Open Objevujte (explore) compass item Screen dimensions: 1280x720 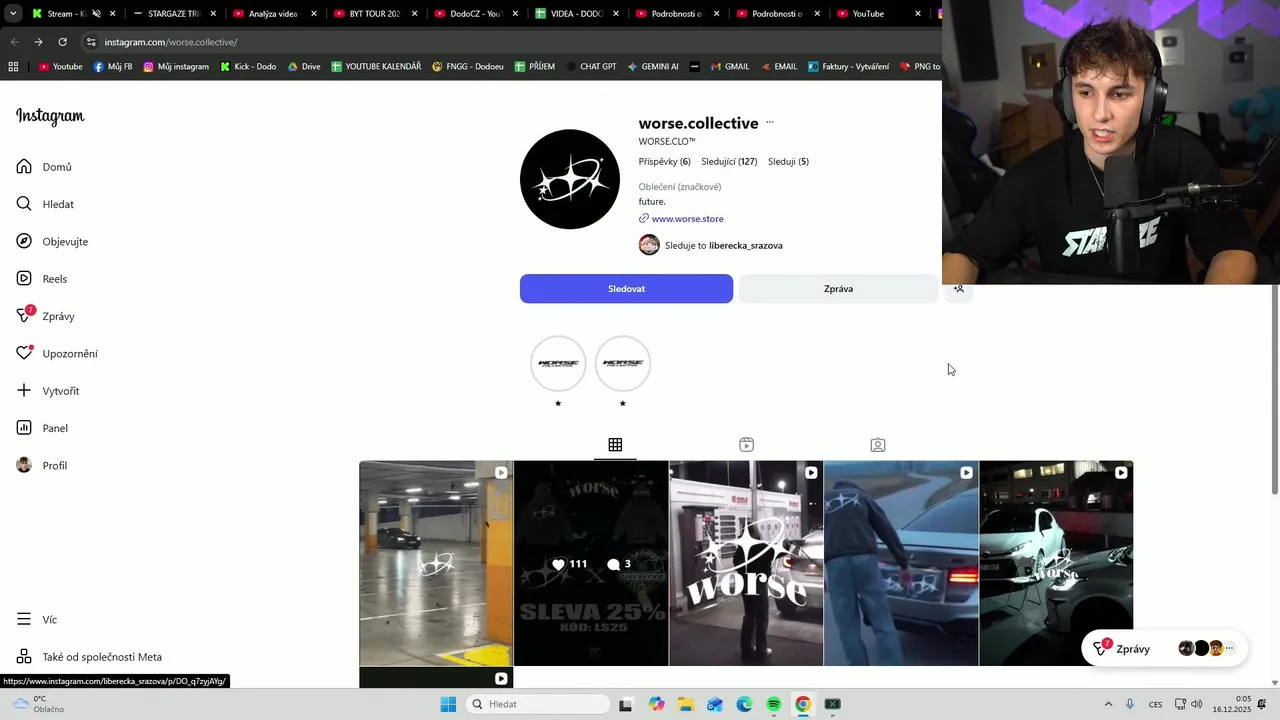click(x=52, y=242)
